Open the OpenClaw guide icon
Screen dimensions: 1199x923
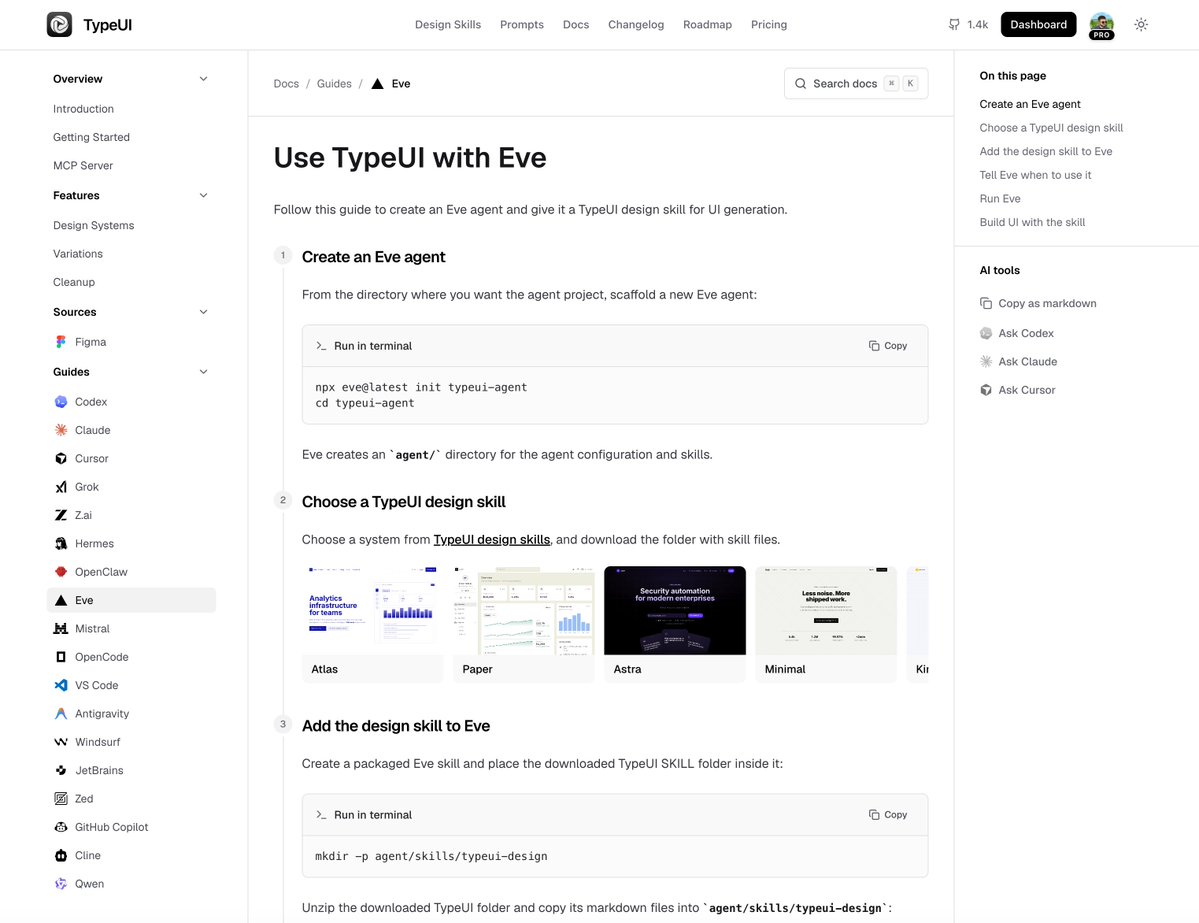click(x=61, y=571)
